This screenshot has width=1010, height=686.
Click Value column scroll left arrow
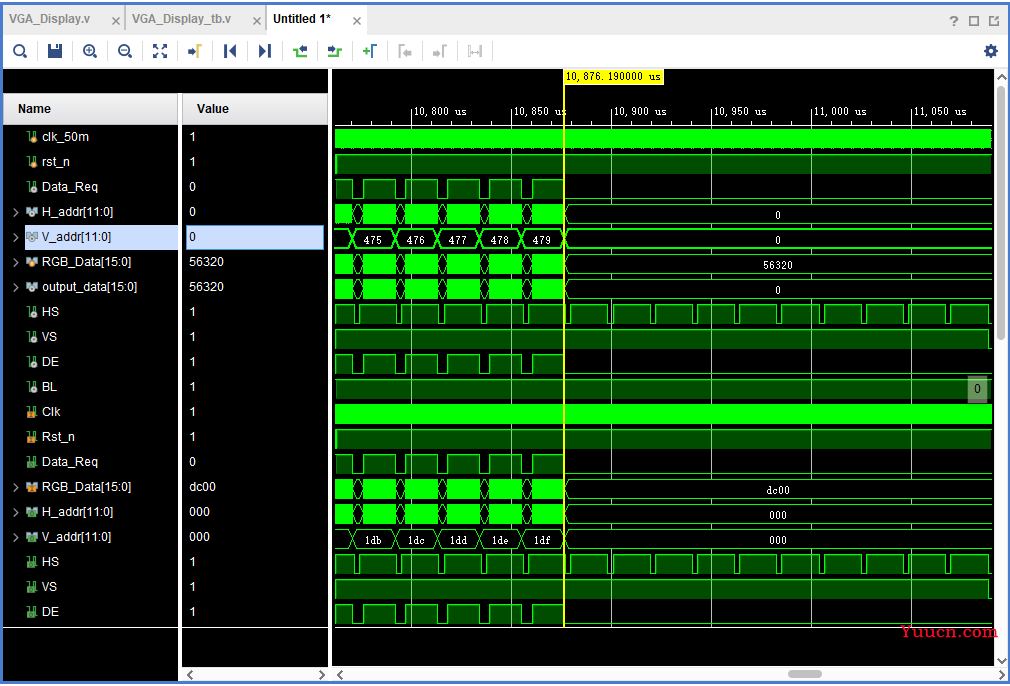tap(190, 674)
